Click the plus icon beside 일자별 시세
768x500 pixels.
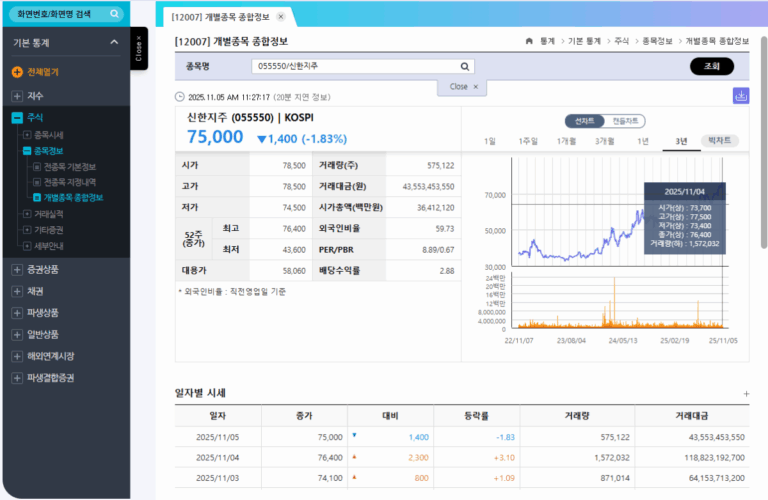(x=746, y=393)
